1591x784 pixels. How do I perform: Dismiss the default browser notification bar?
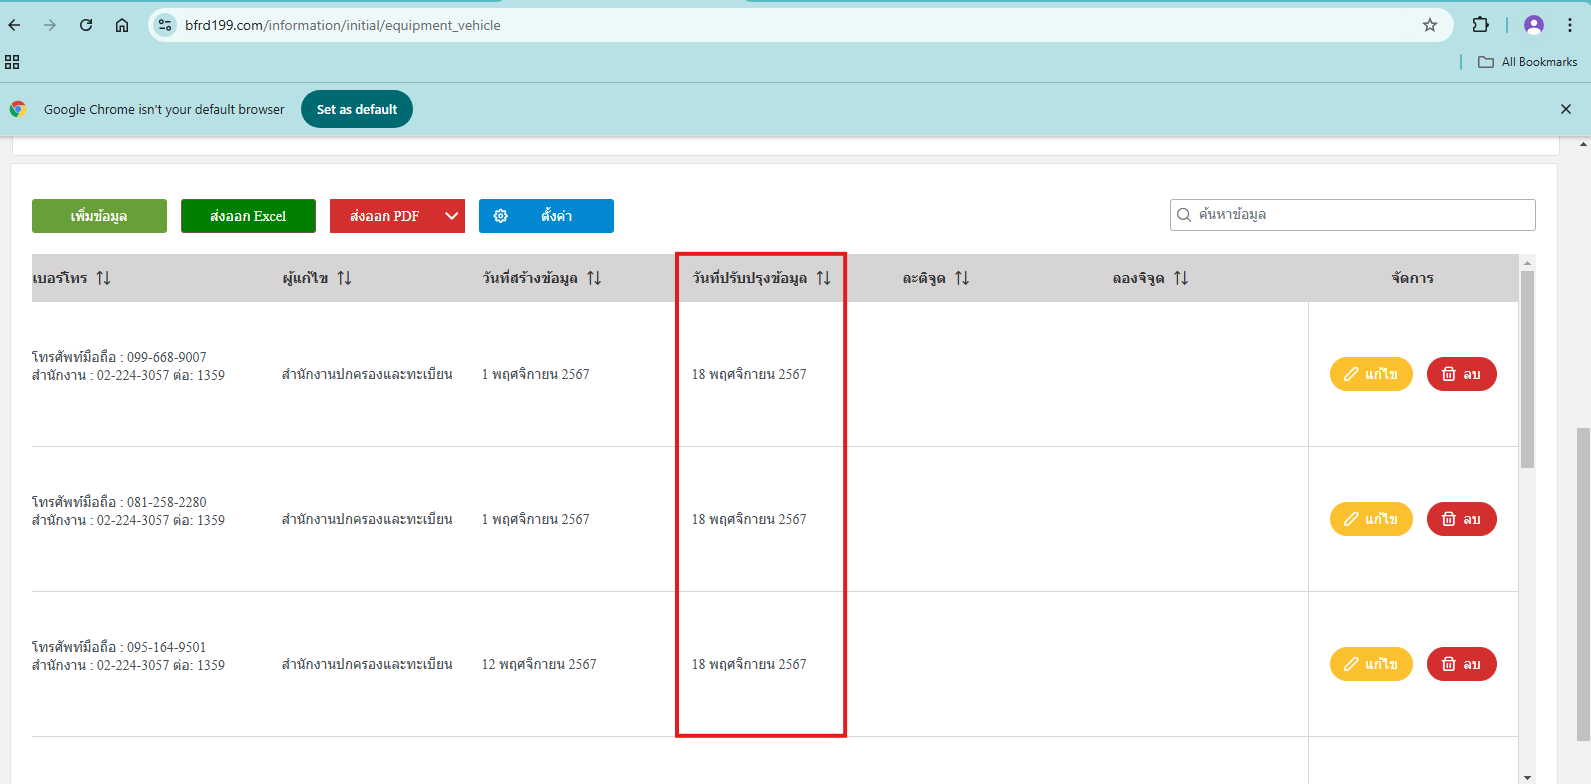[x=1566, y=109]
